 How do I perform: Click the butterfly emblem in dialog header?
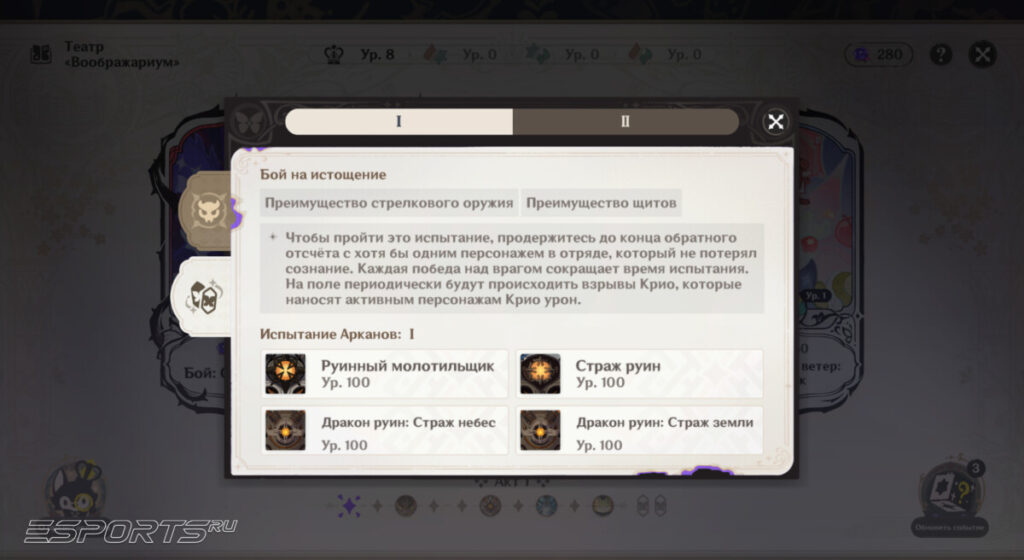tap(248, 122)
